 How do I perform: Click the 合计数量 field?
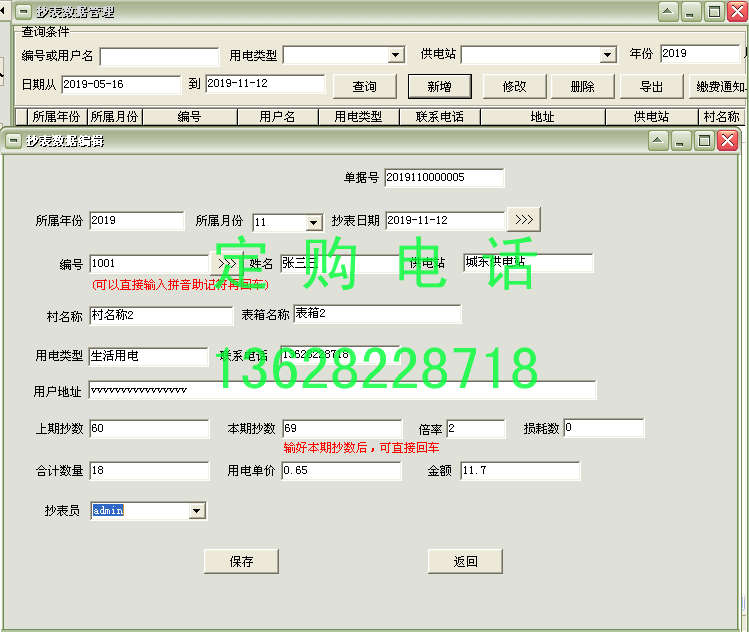pyautogui.click(x=149, y=471)
